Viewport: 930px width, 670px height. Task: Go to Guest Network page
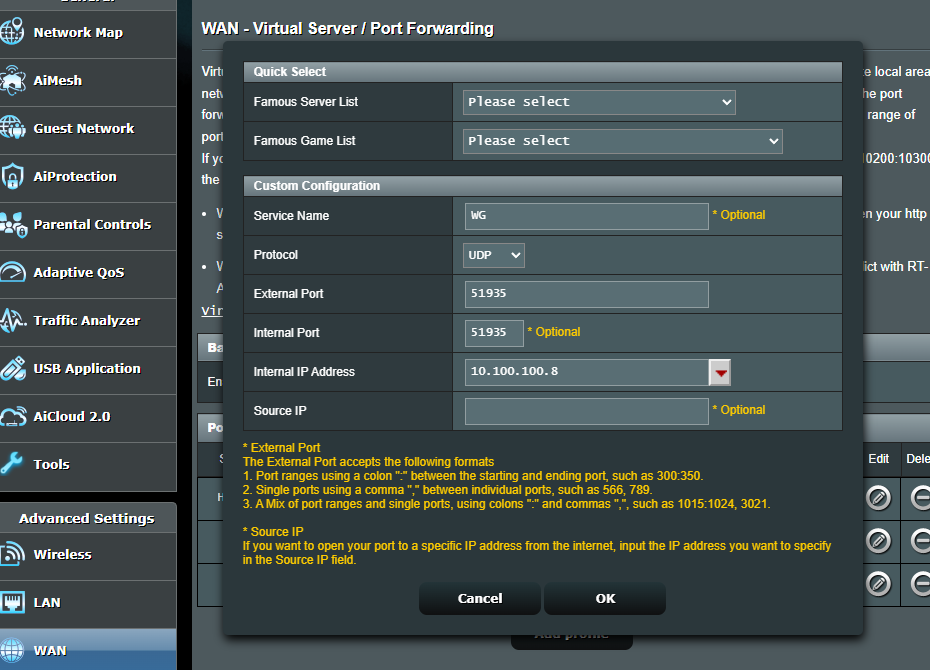click(x=88, y=129)
